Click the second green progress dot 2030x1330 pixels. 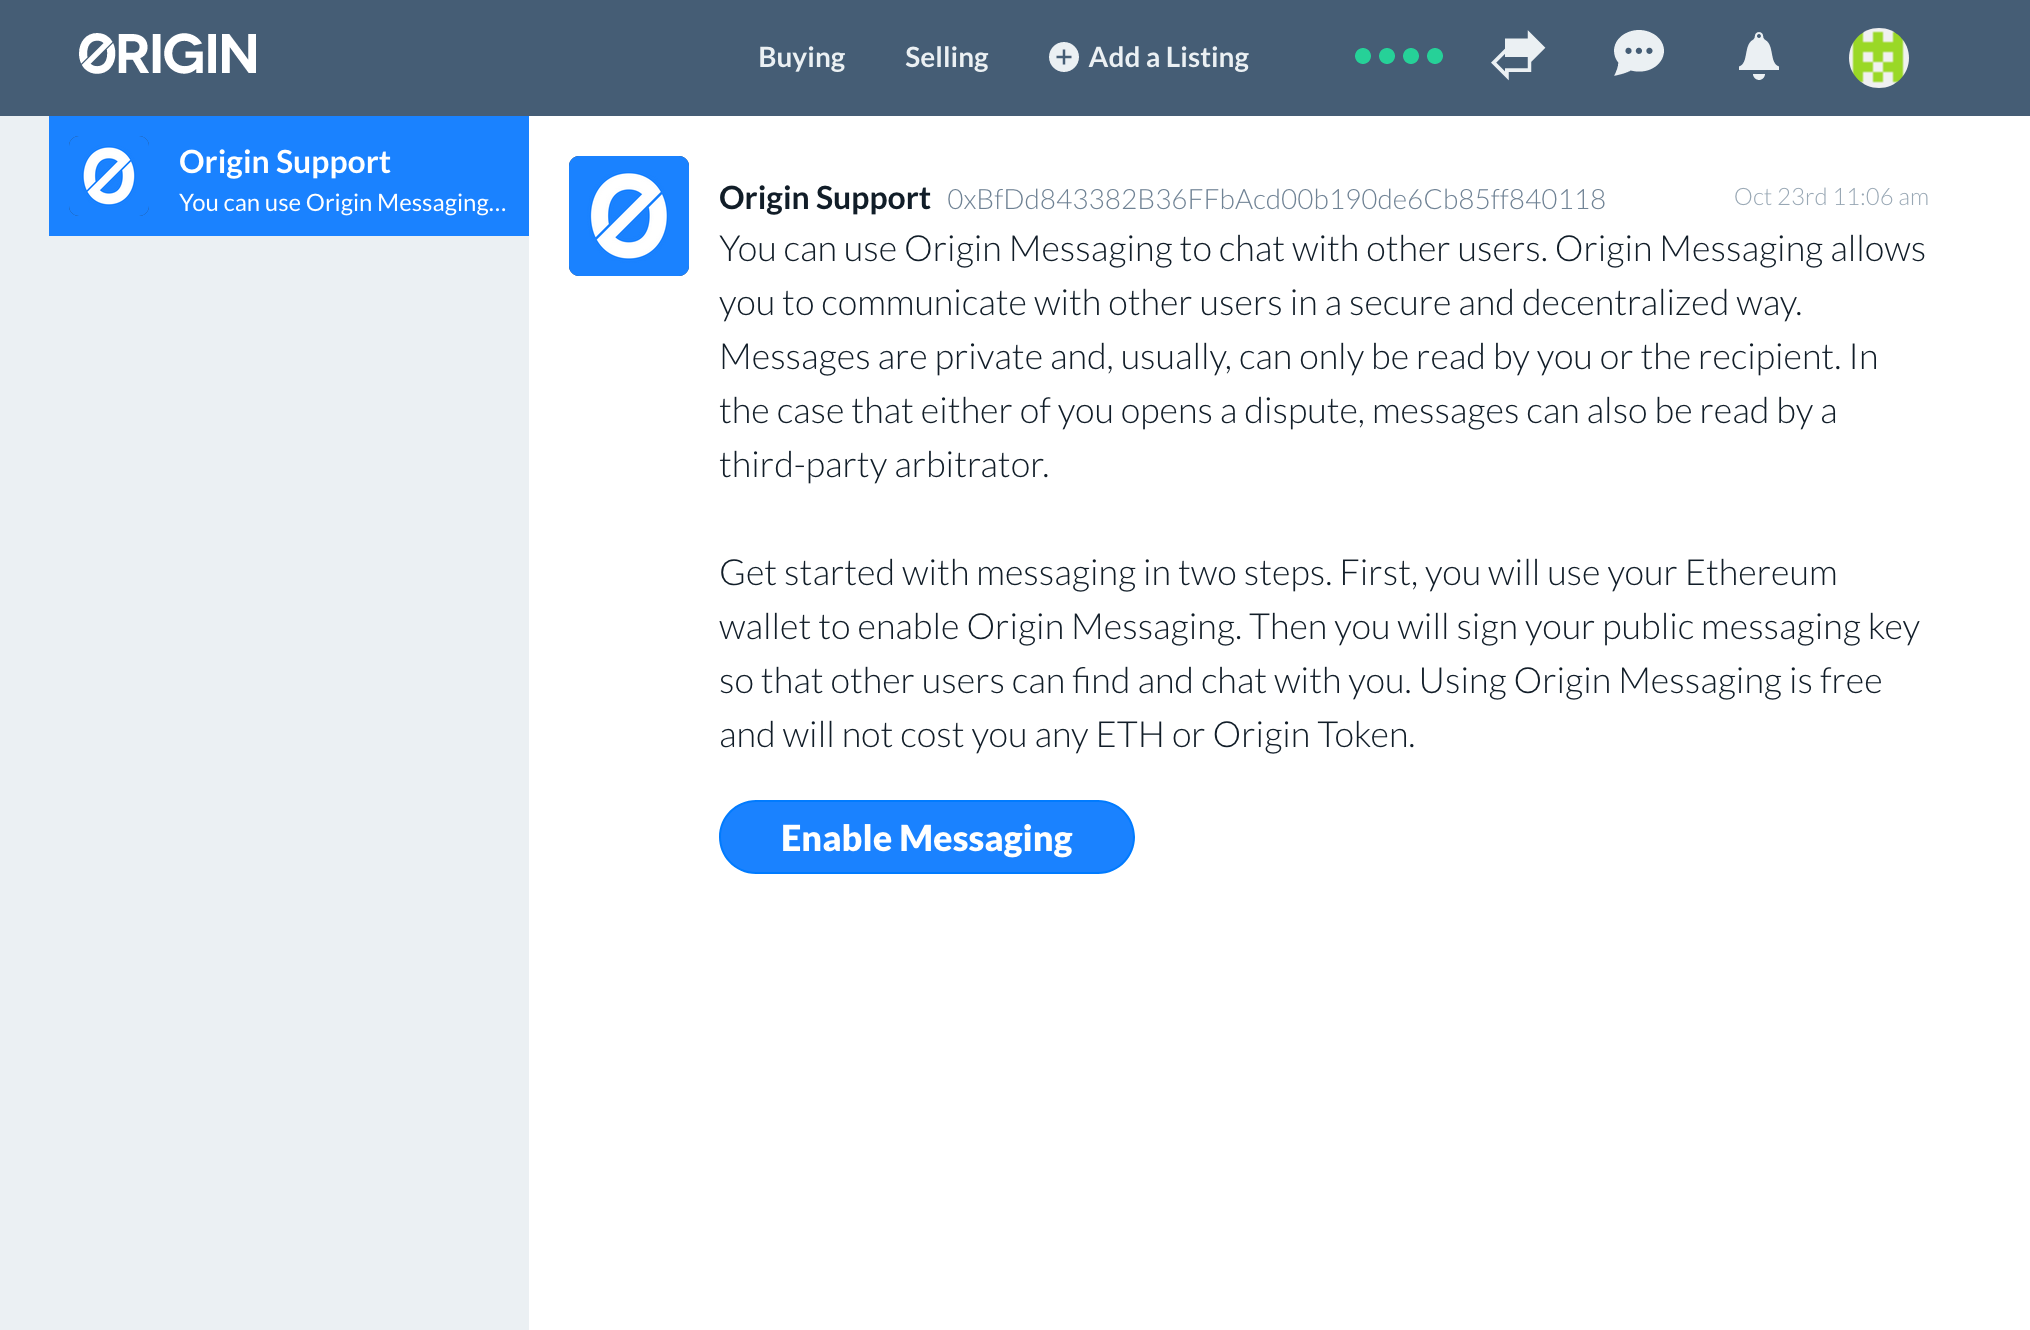pos(1387,57)
